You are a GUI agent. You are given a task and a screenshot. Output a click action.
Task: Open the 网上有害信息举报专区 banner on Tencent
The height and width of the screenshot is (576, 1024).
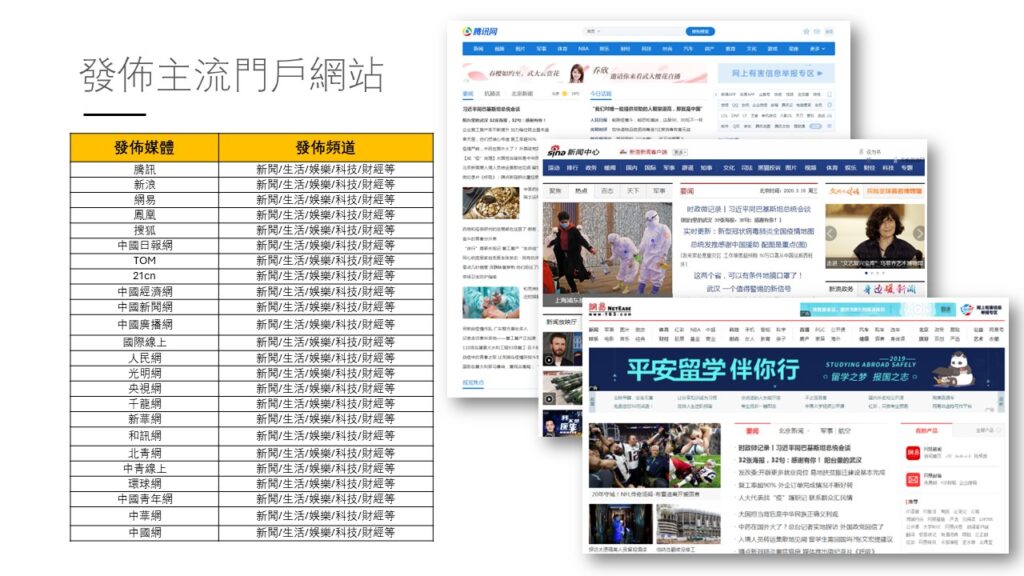click(x=775, y=73)
